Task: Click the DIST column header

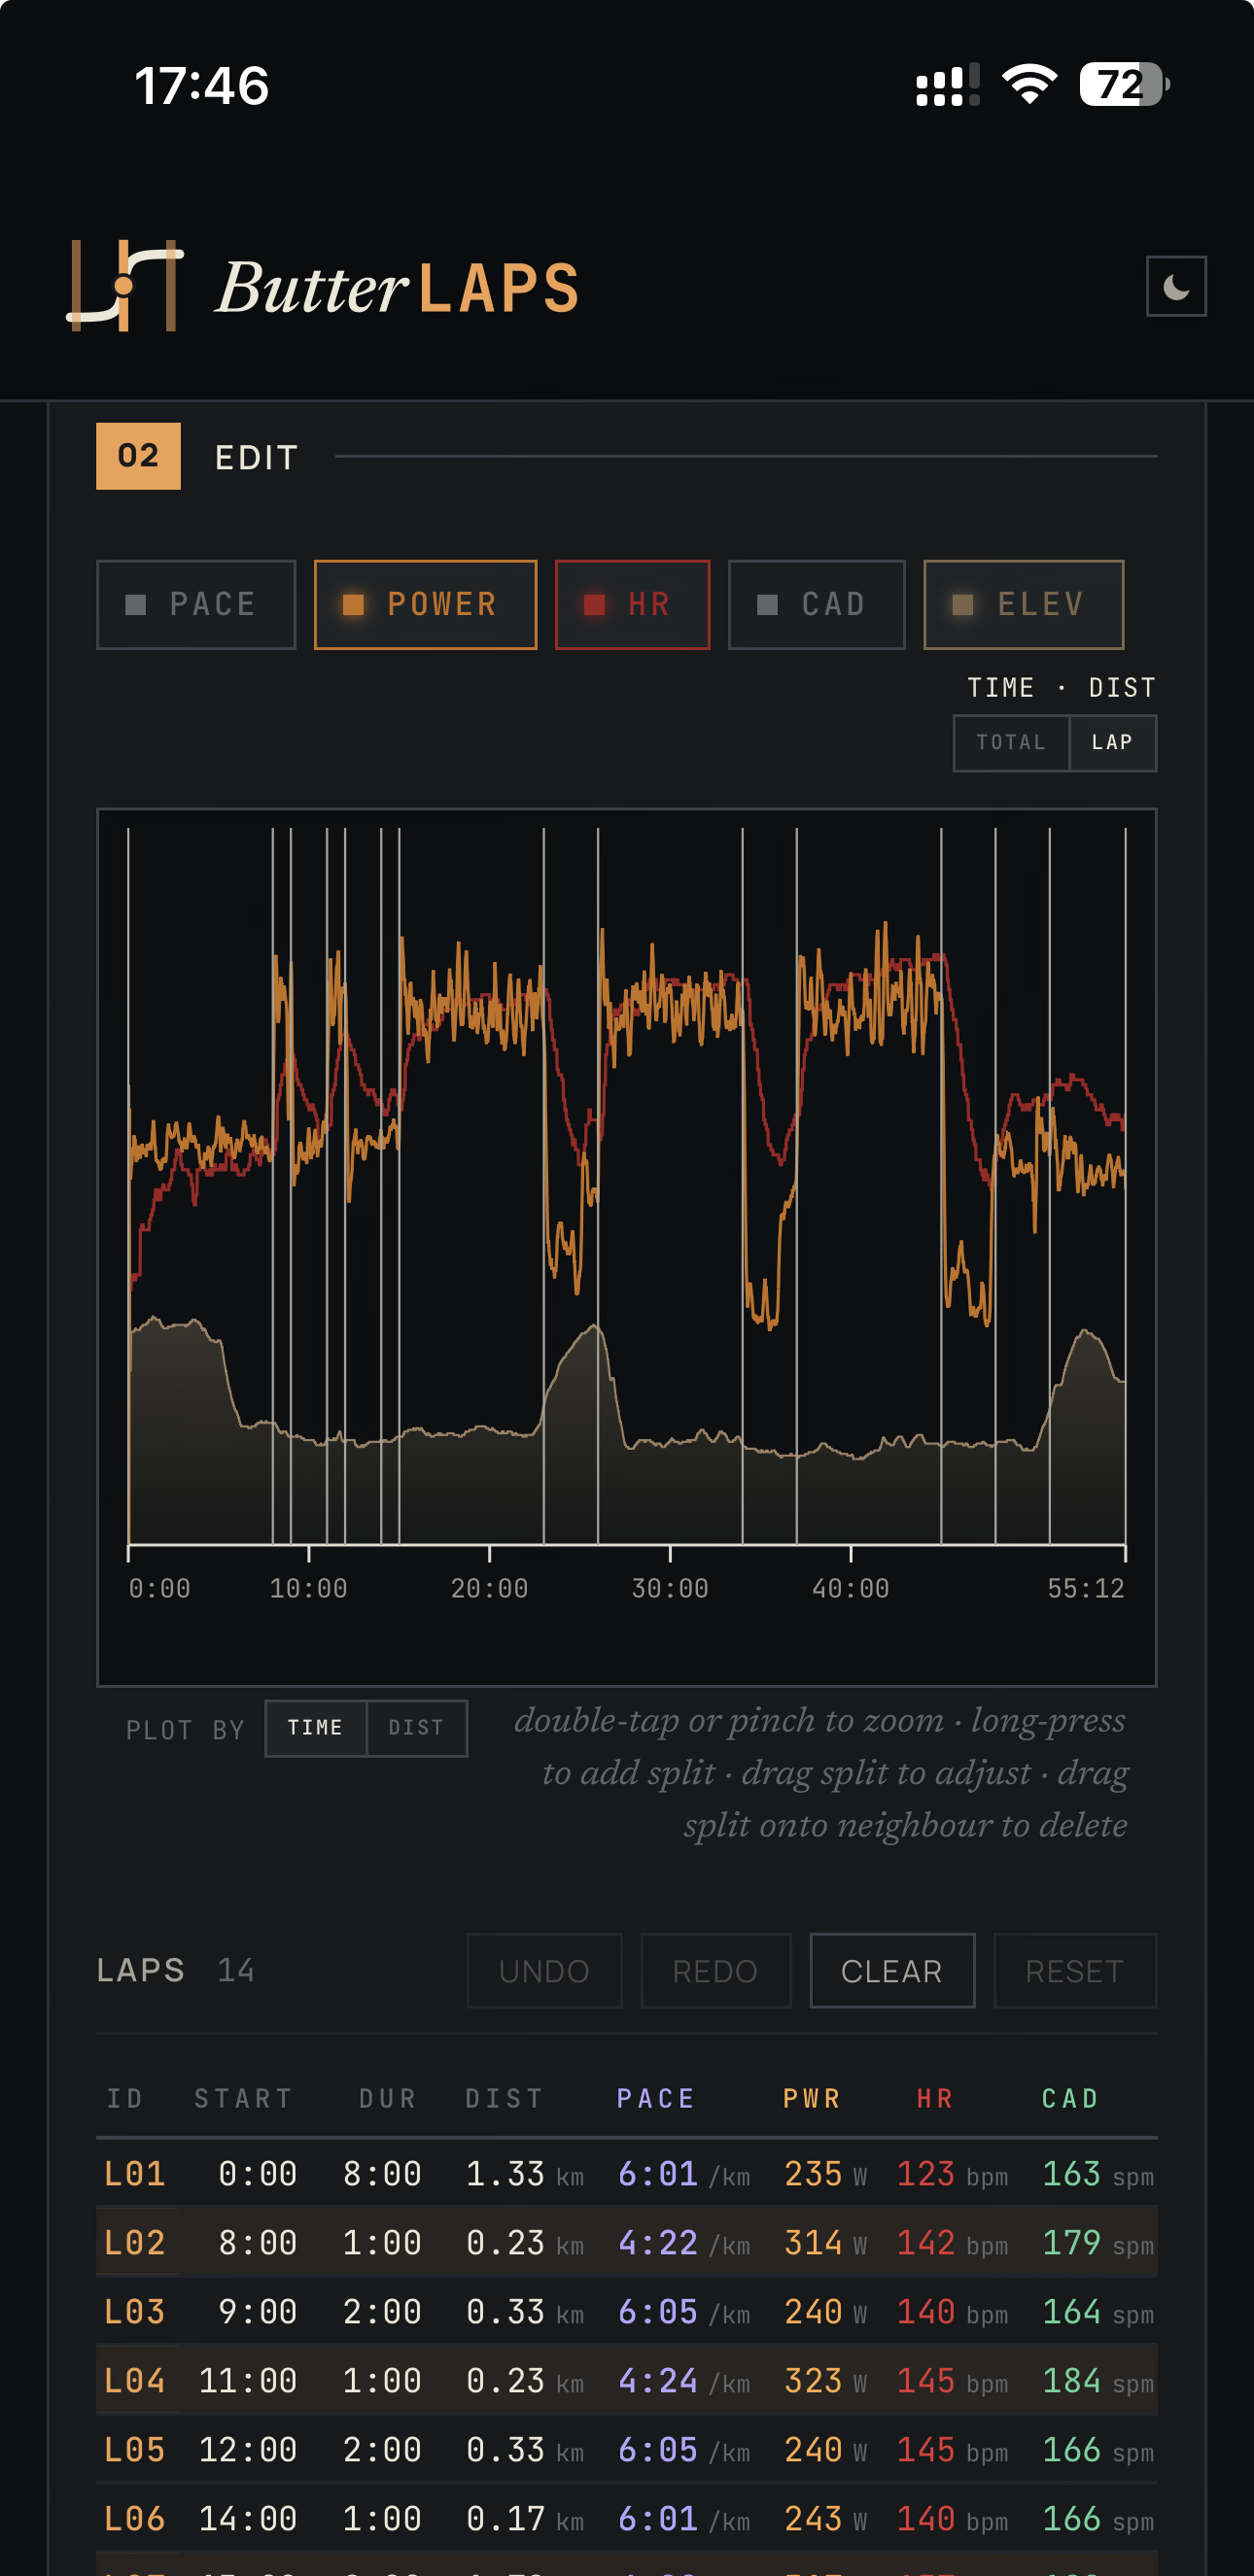Action: click(504, 2098)
